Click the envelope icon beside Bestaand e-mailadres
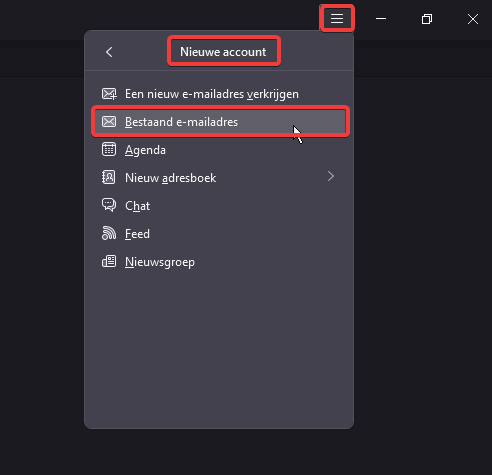Viewport: 492px width, 475px height. (109, 122)
